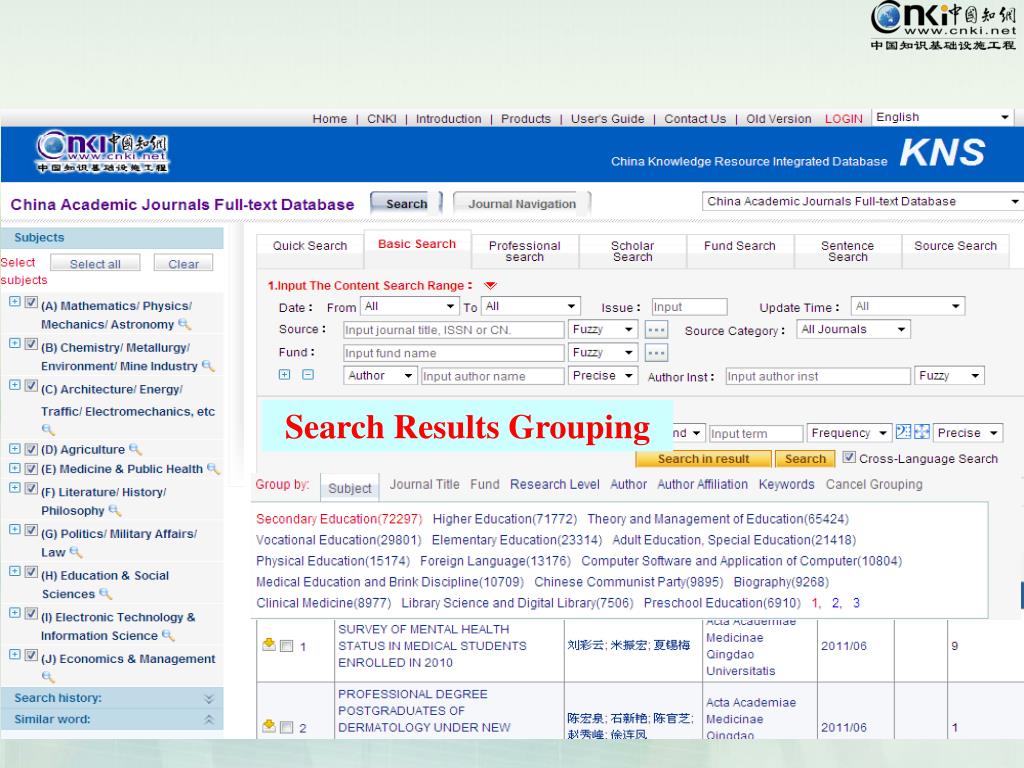The width and height of the screenshot is (1024, 768).
Task: Collapse Similar word panel
Action: [209, 720]
